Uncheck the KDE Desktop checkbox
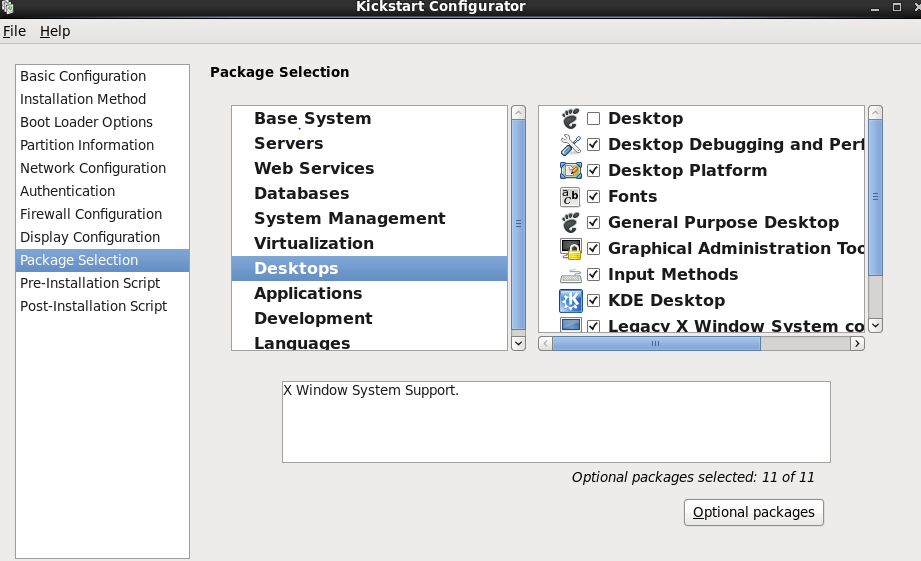 594,300
